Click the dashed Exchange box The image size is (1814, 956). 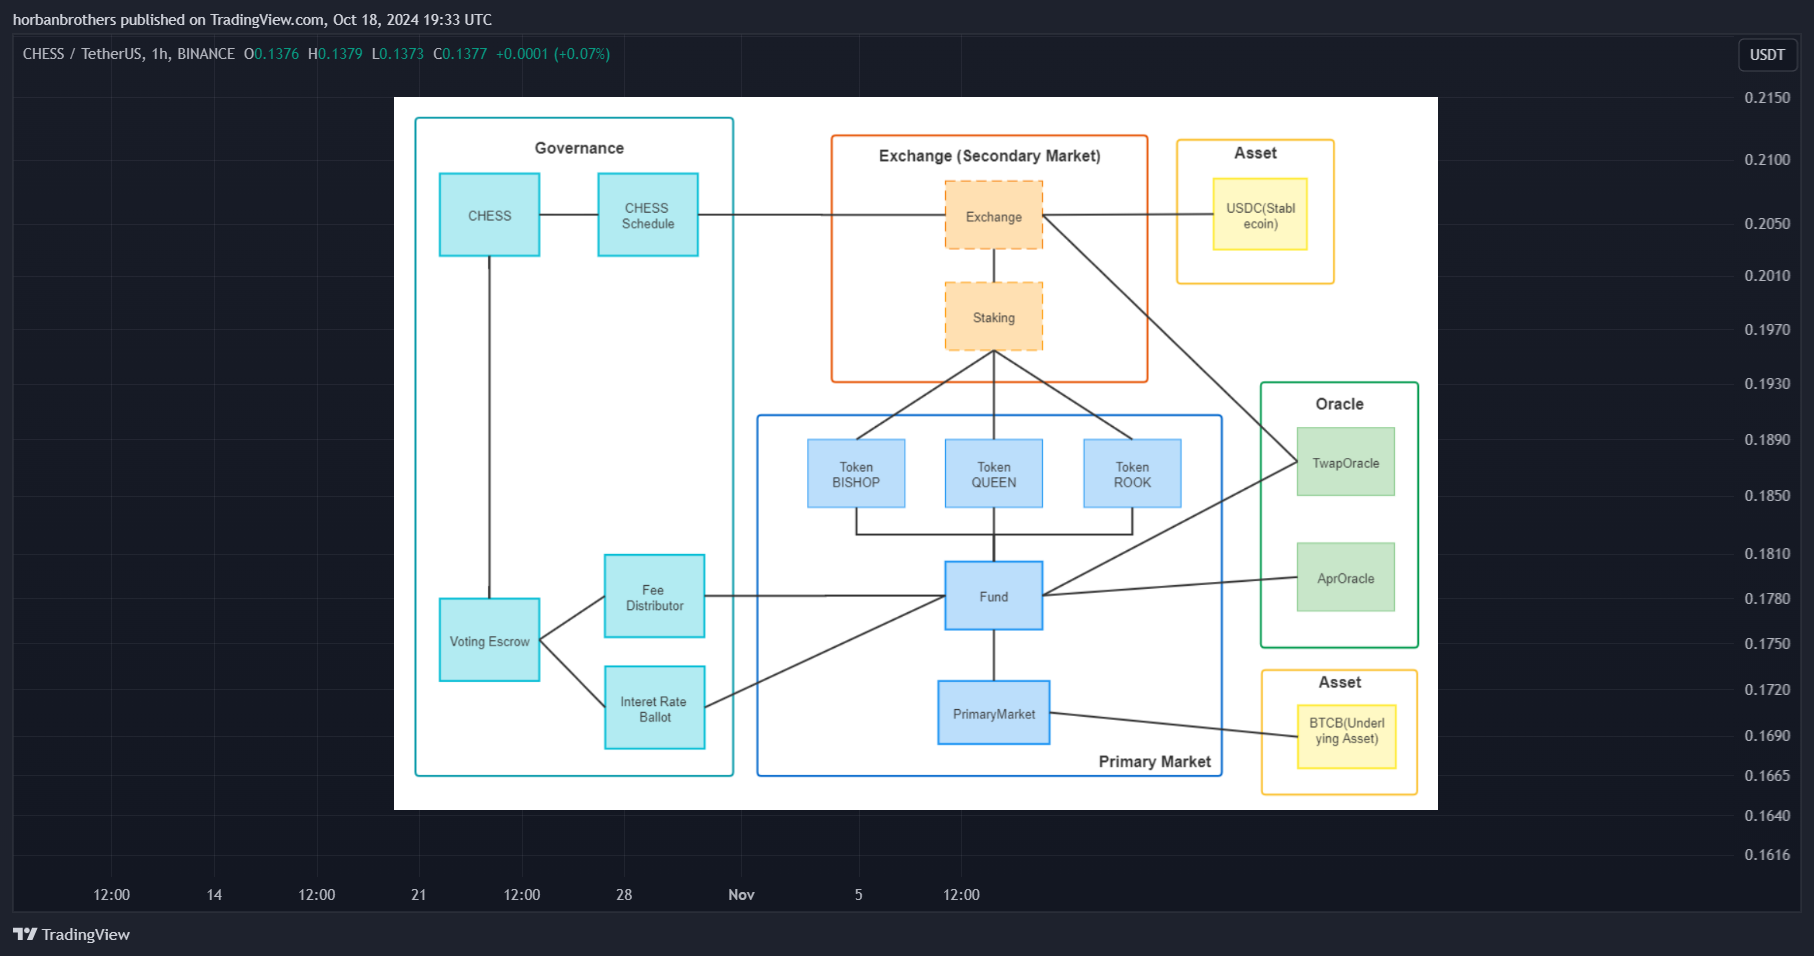click(994, 215)
